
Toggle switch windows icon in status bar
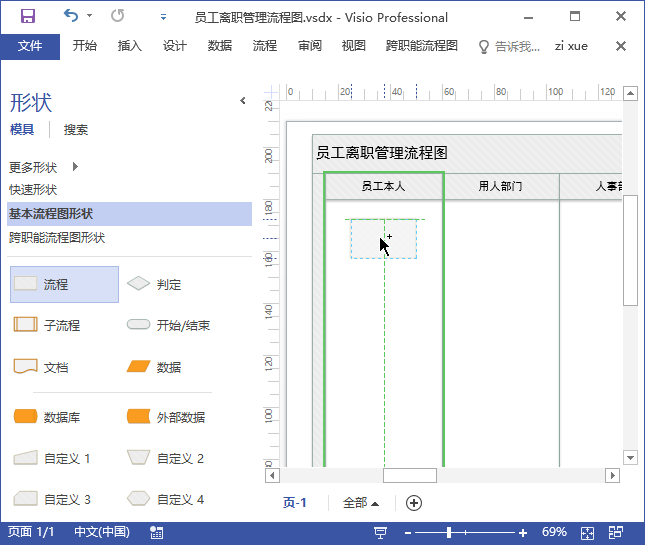(x=616, y=533)
